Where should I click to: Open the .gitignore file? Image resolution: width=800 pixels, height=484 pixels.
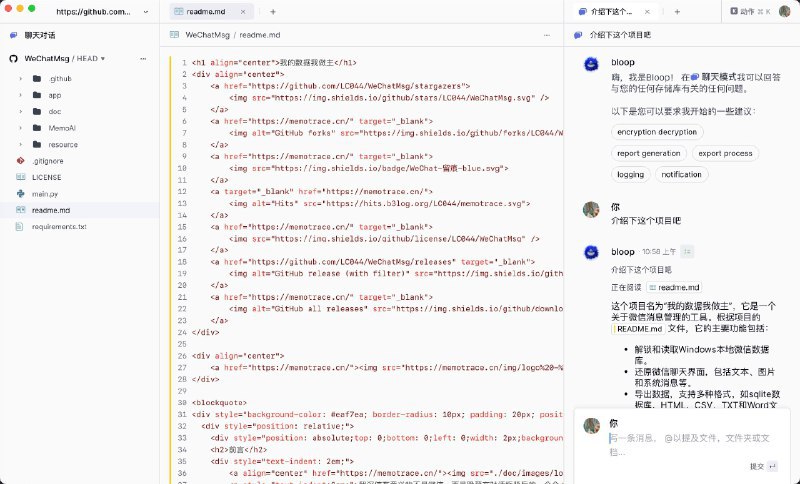coord(48,160)
